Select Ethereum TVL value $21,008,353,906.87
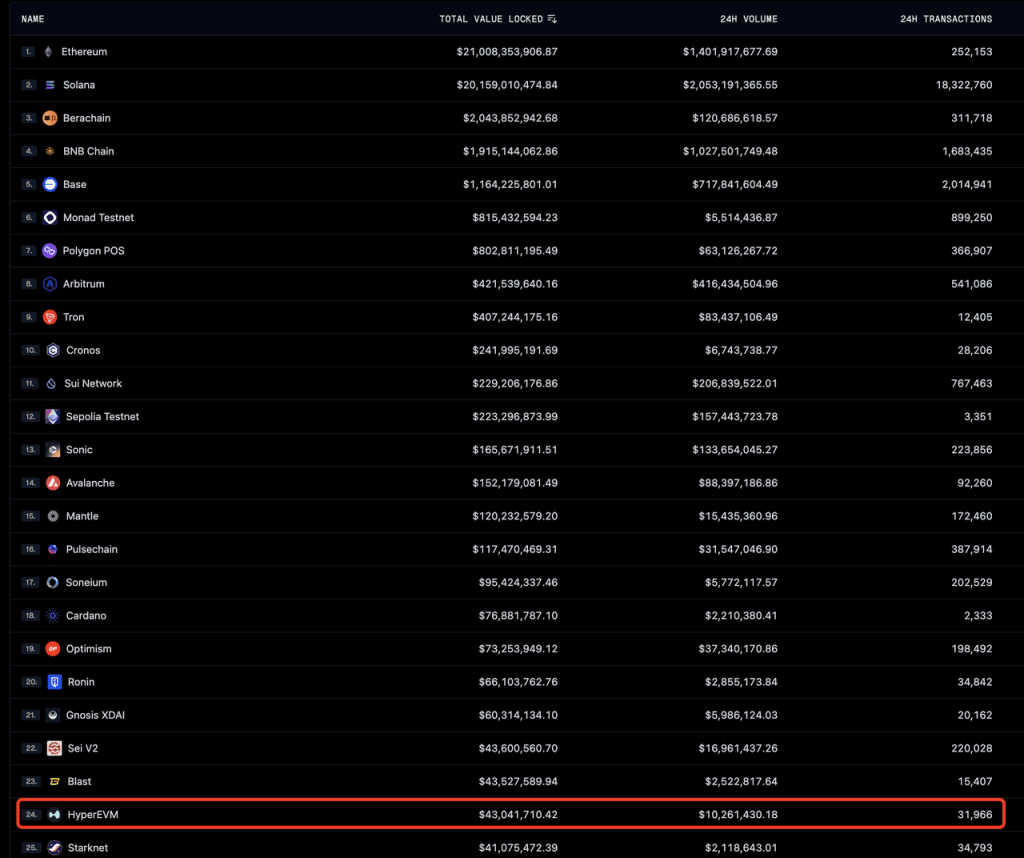Image resolution: width=1024 pixels, height=858 pixels. point(507,52)
